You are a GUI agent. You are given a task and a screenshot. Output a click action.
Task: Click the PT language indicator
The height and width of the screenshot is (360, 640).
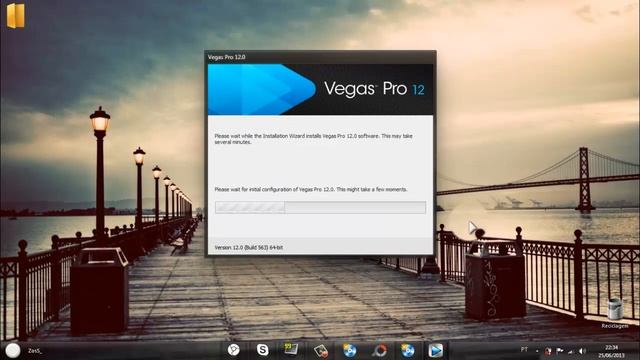(x=524, y=350)
